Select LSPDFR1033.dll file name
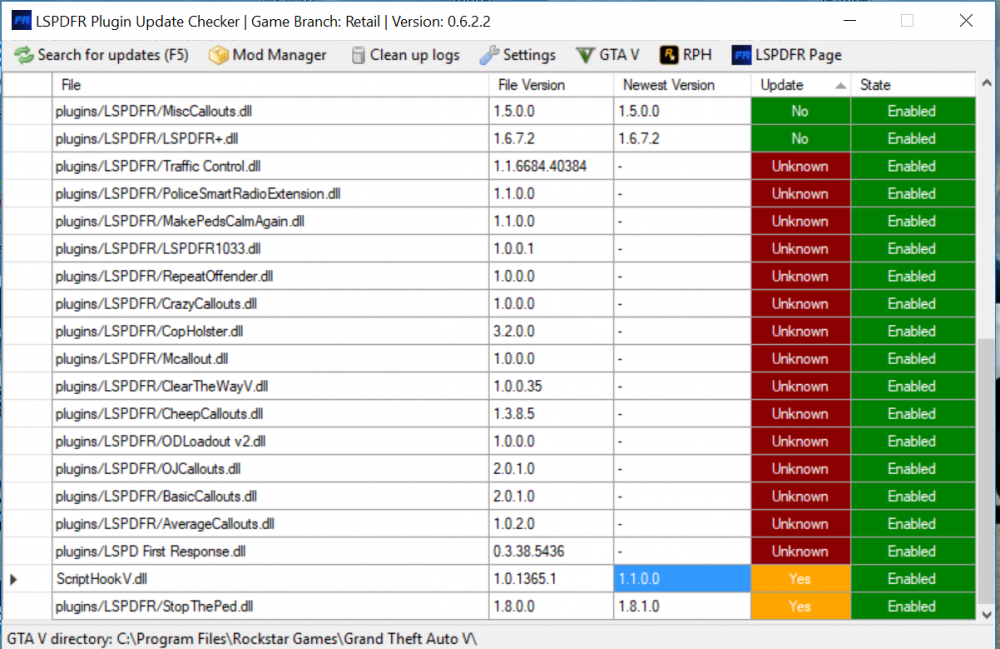Image resolution: width=1000 pixels, height=649 pixels. [x=158, y=249]
